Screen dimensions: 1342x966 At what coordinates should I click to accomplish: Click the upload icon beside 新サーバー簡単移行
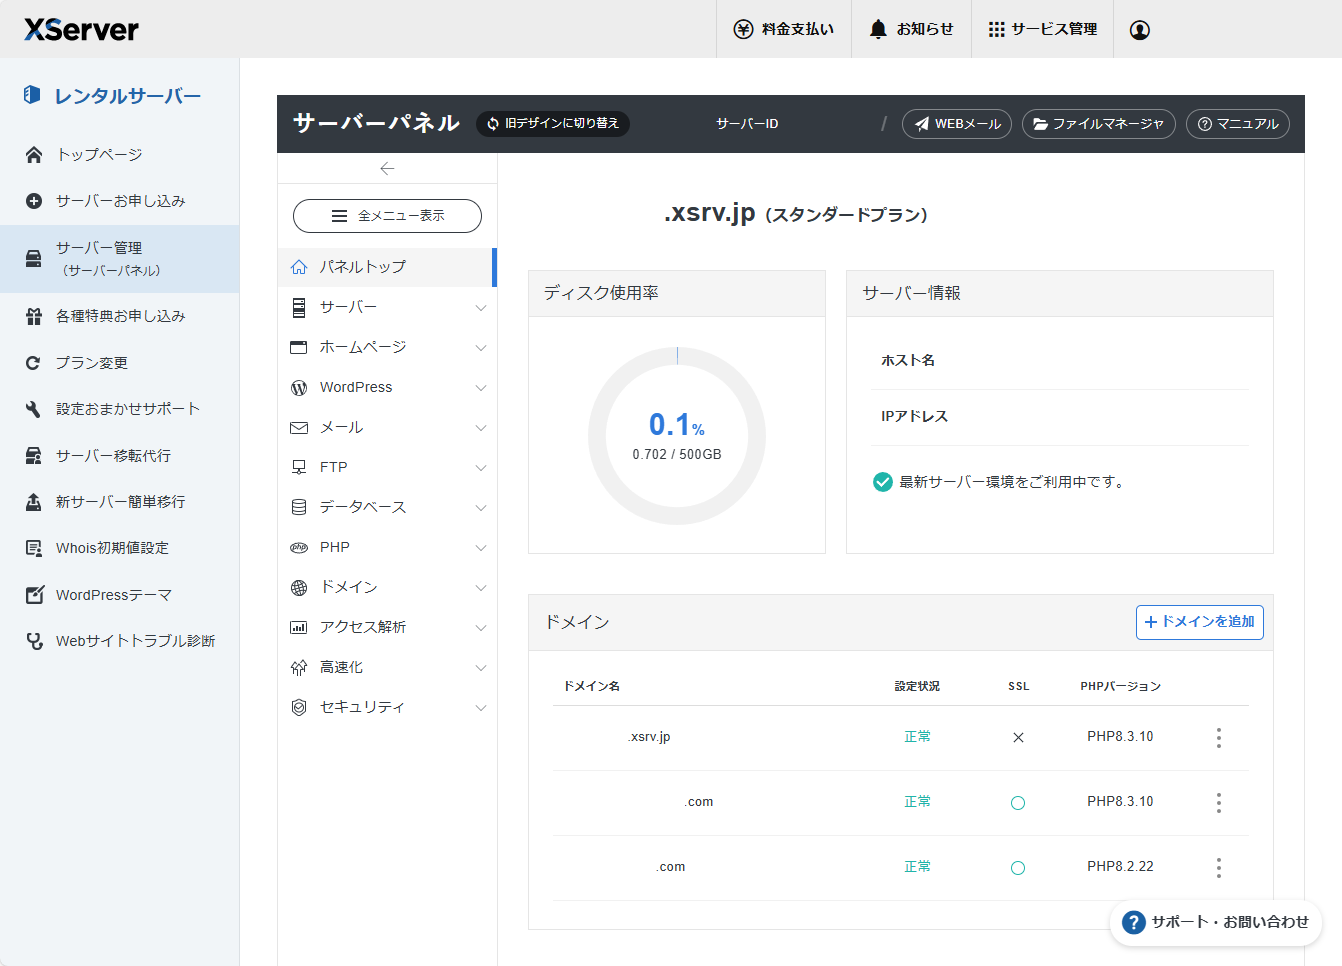coord(33,502)
